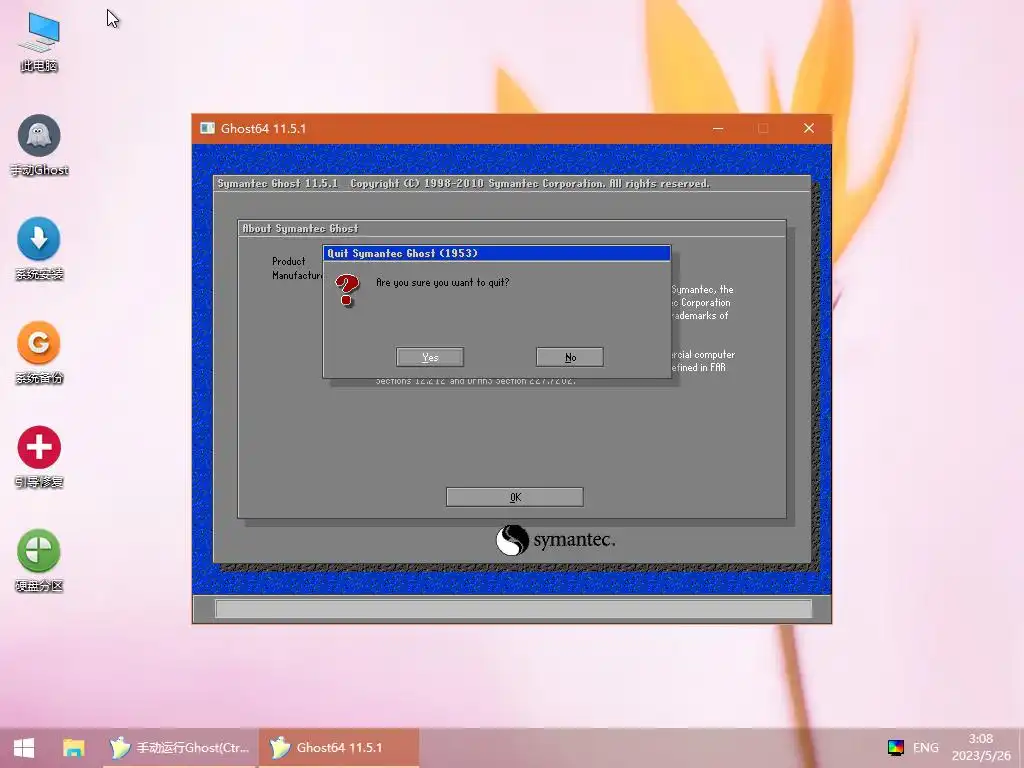Image resolution: width=1024 pixels, height=768 pixels.
Task: Open File Explorer from taskbar
Action: pyautogui.click(x=74, y=748)
